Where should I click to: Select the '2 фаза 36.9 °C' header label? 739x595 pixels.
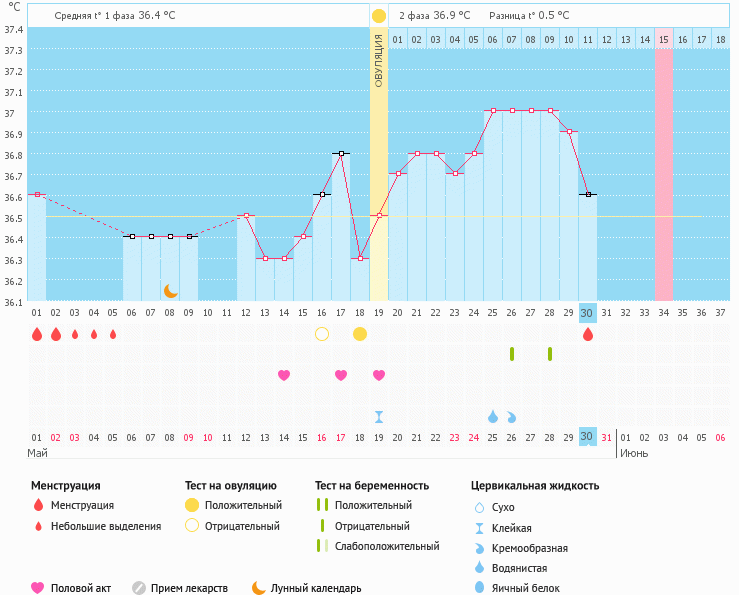[x=433, y=16]
